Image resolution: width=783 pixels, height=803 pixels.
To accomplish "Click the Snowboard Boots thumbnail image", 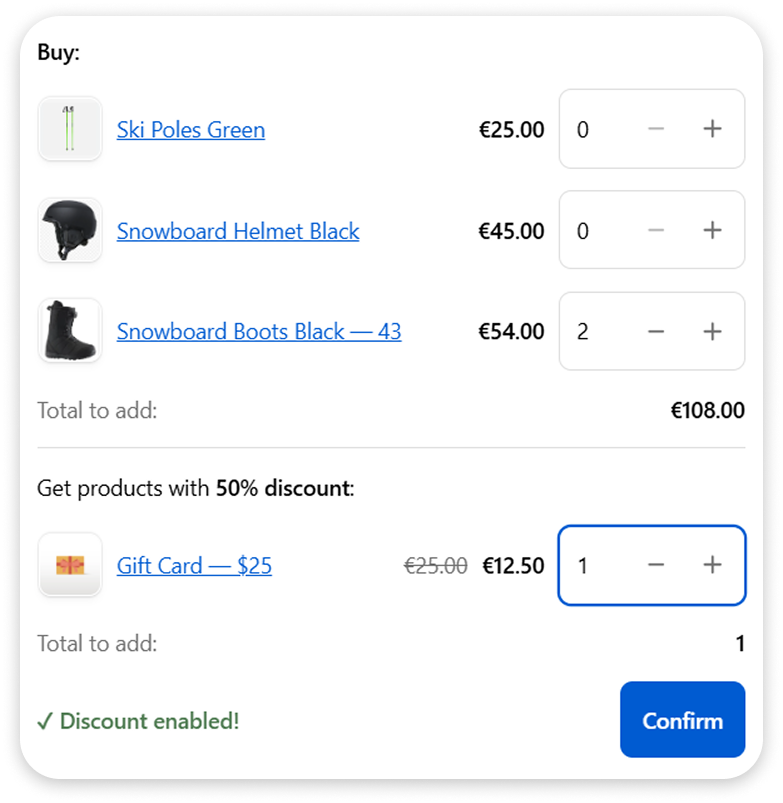I will tap(70, 331).
